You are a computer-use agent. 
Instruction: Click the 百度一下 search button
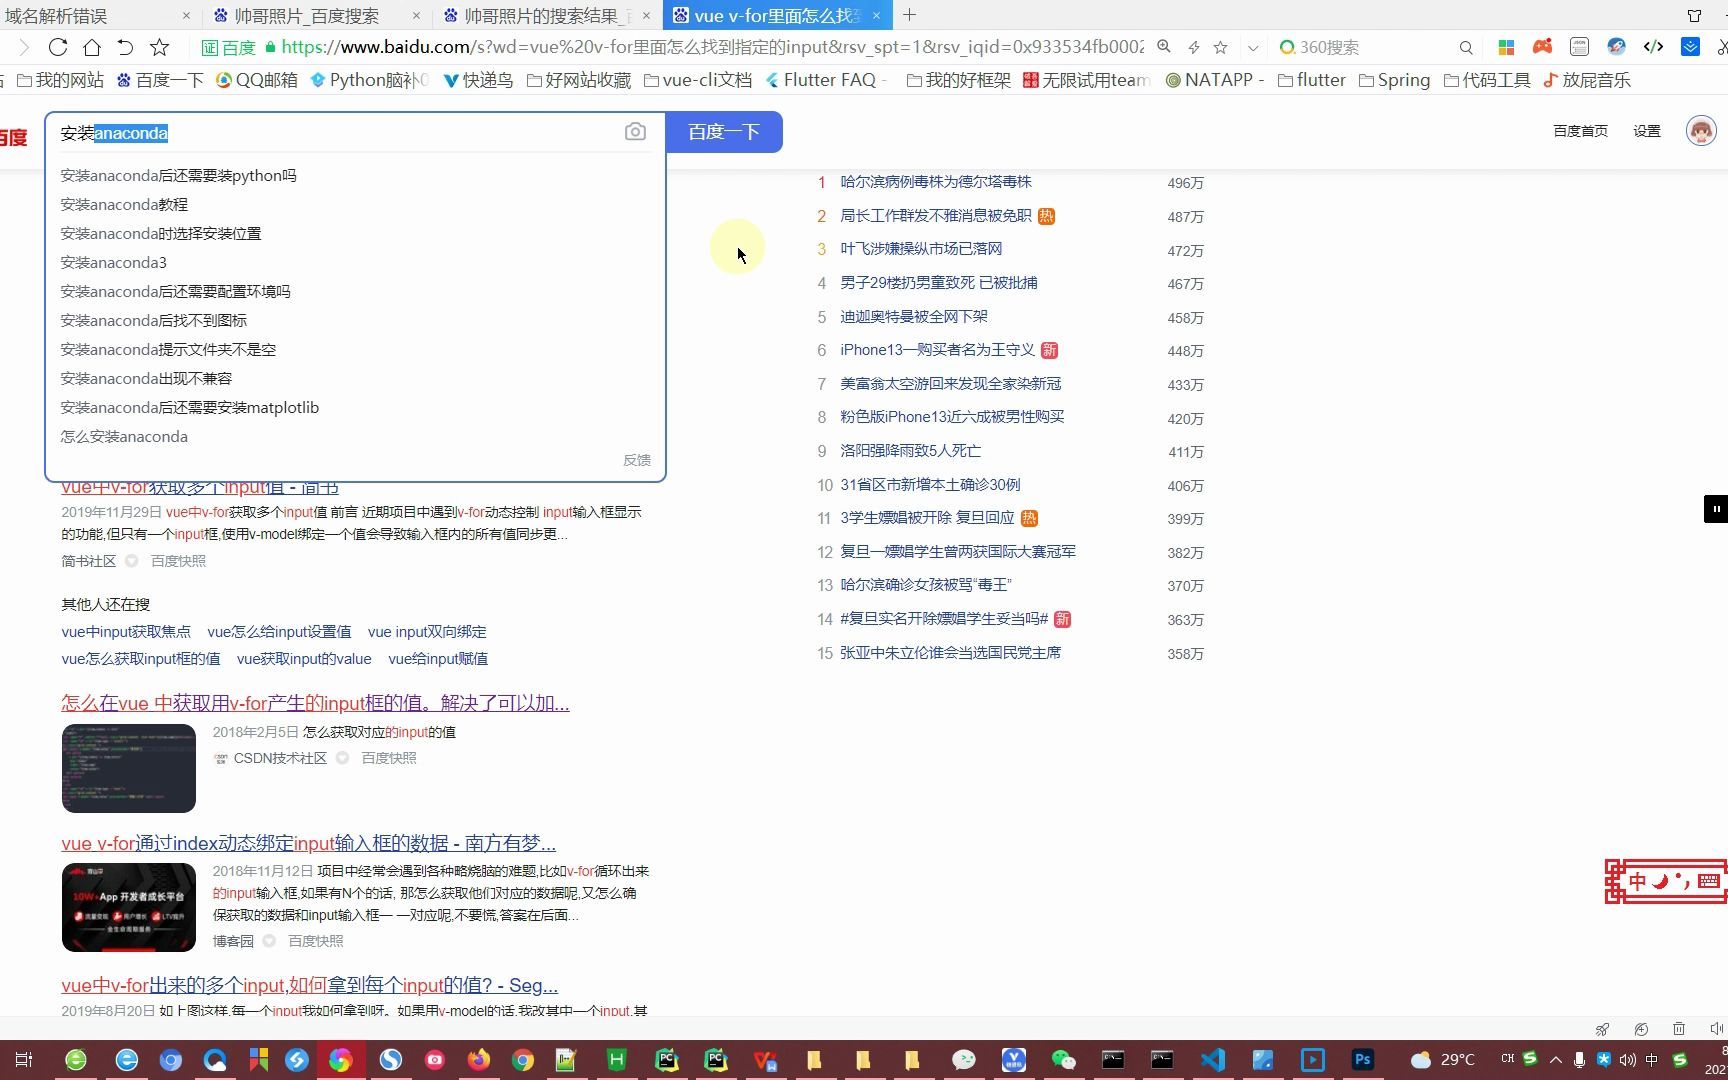(x=723, y=132)
